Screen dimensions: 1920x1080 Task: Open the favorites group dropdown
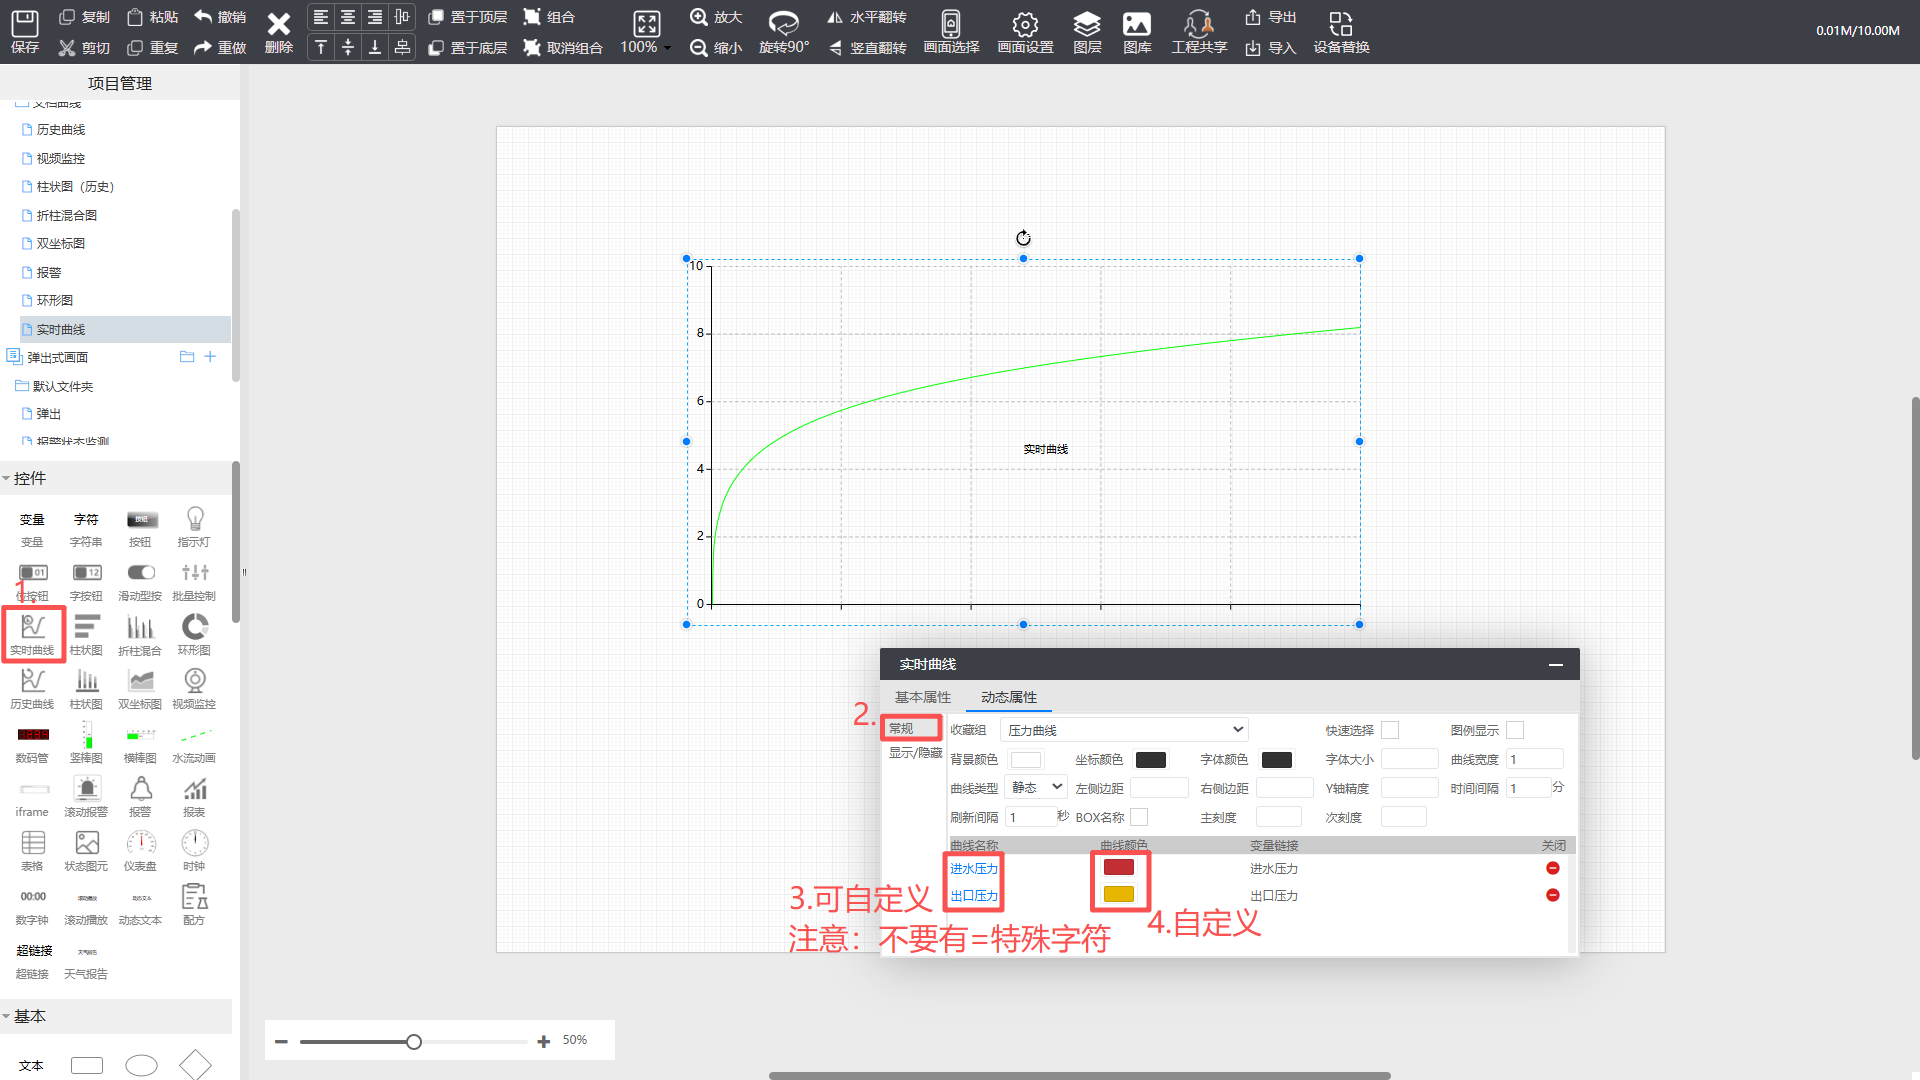[x=1125, y=730]
